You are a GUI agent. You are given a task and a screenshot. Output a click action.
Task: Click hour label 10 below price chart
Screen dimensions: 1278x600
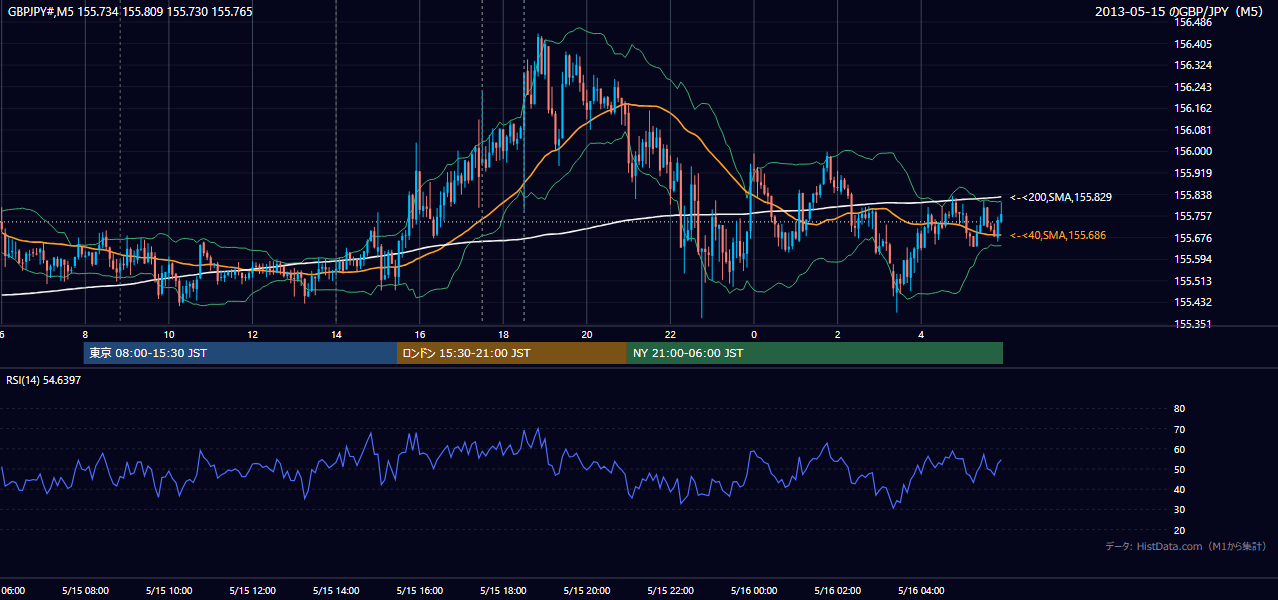click(x=169, y=334)
